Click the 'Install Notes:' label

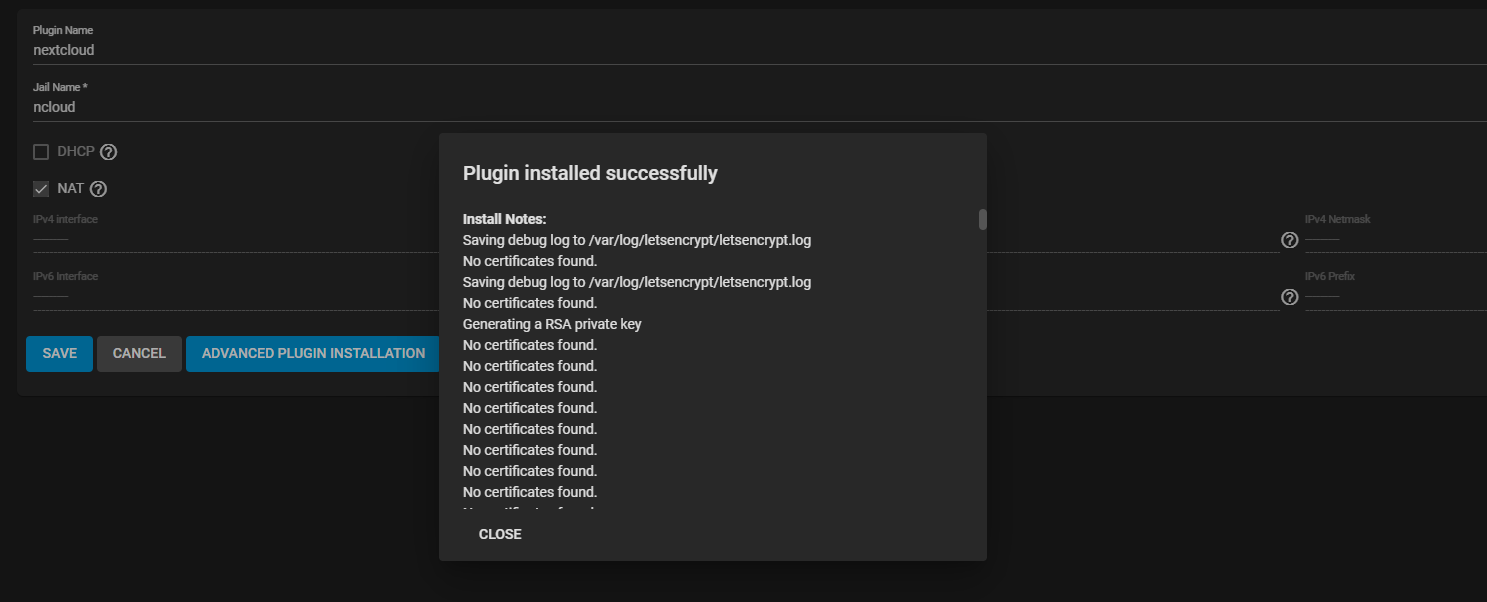(504, 218)
